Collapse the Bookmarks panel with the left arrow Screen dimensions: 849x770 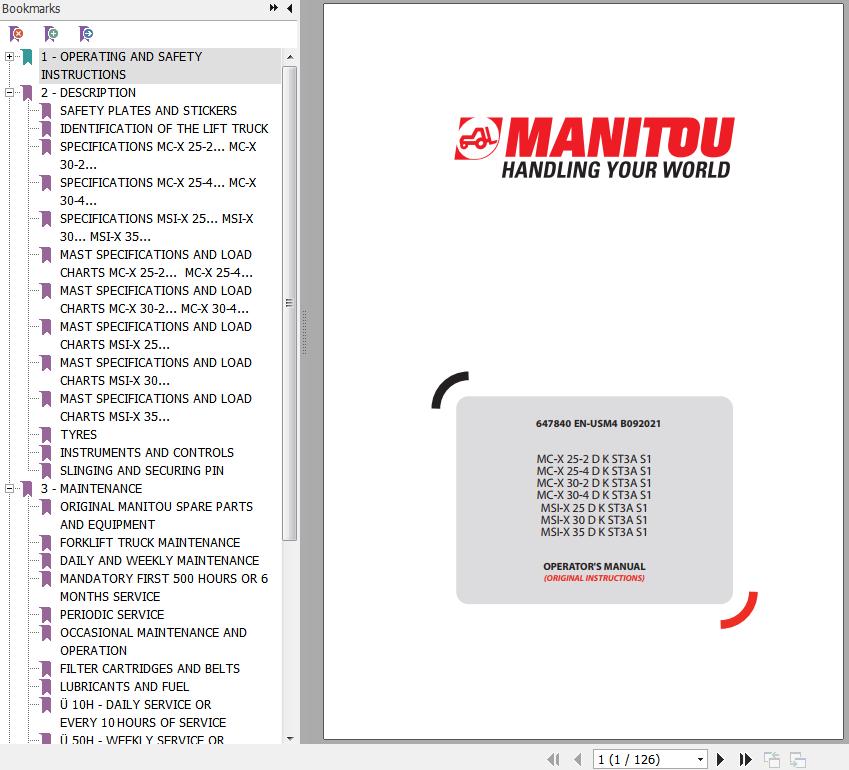tap(290, 8)
